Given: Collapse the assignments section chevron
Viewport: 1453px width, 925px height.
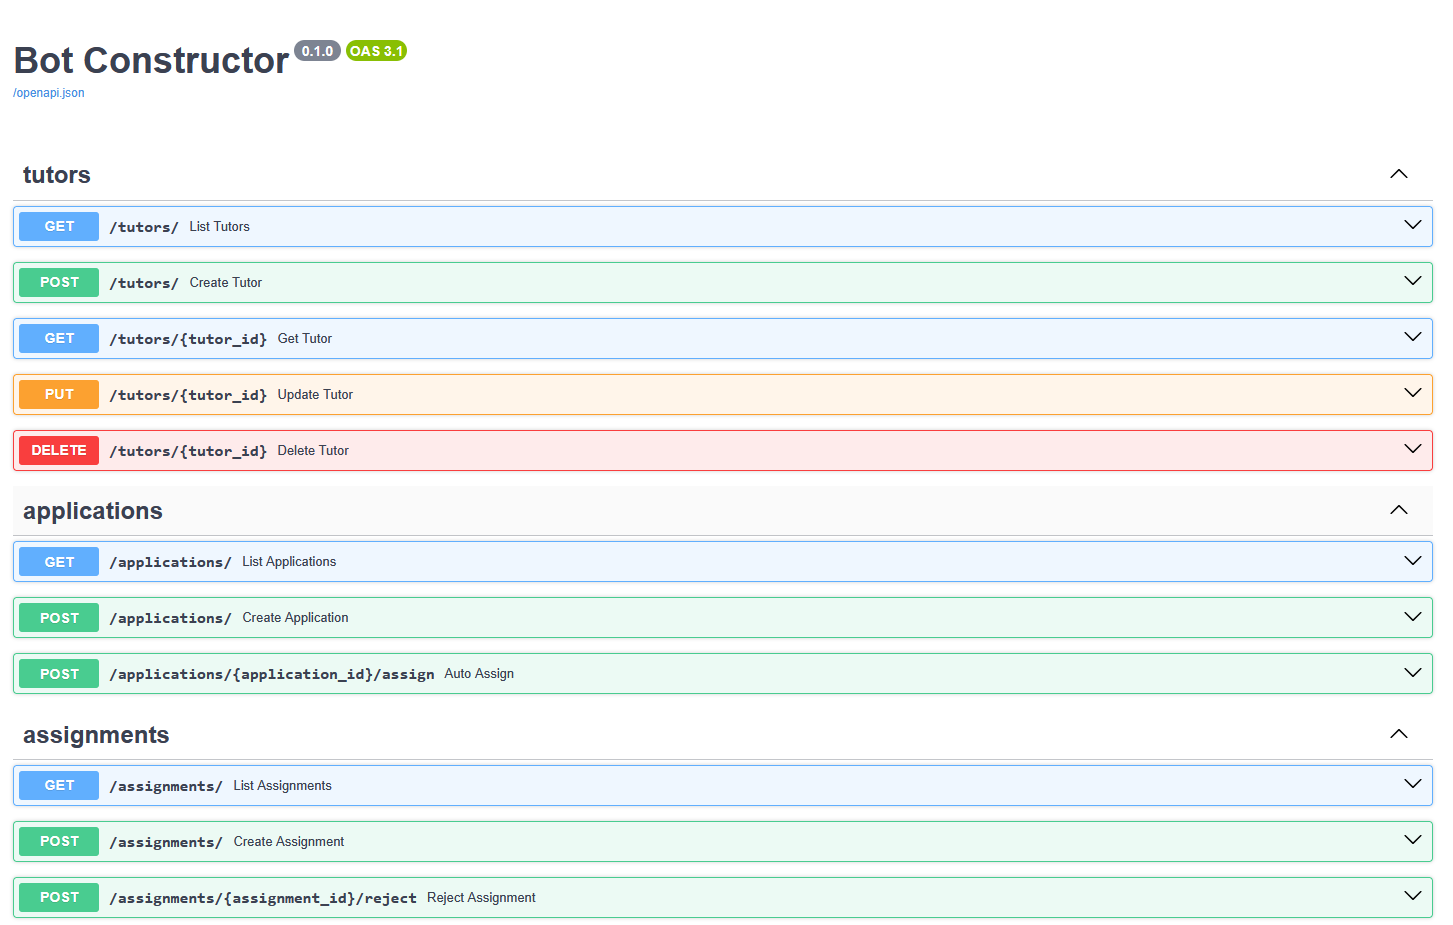Looking at the screenshot, I should 1398,734.
